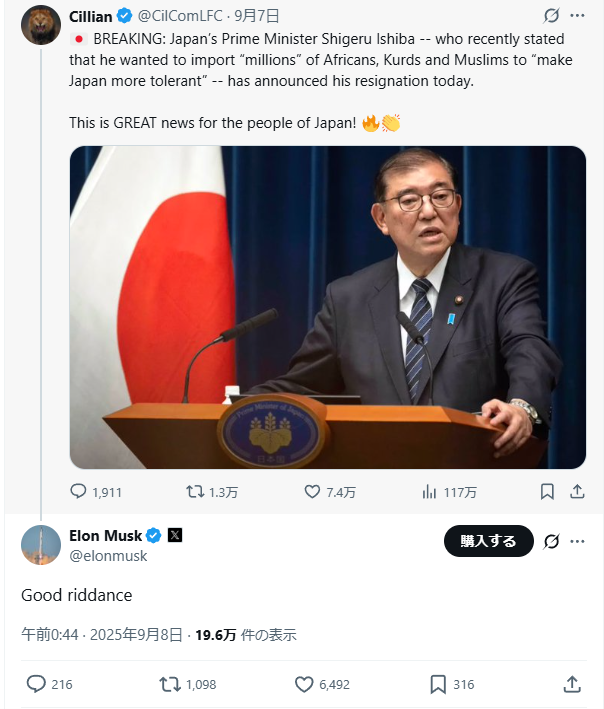
Task: Reply to Cillian's quoted tweet
Action: point(79,491)
